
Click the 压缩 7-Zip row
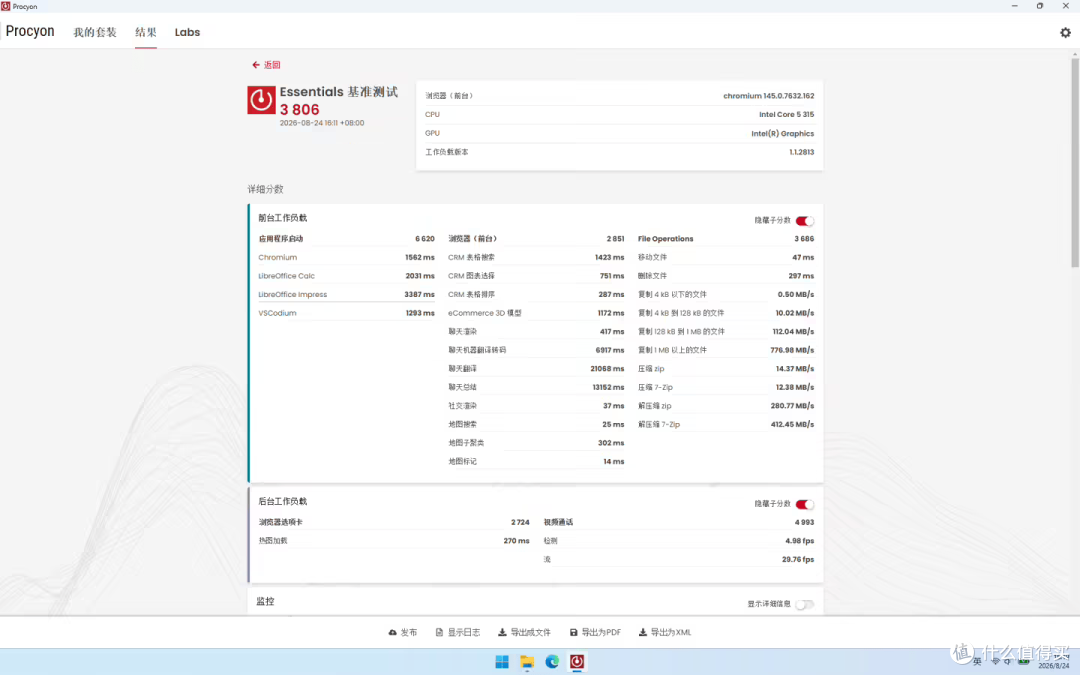726,388
